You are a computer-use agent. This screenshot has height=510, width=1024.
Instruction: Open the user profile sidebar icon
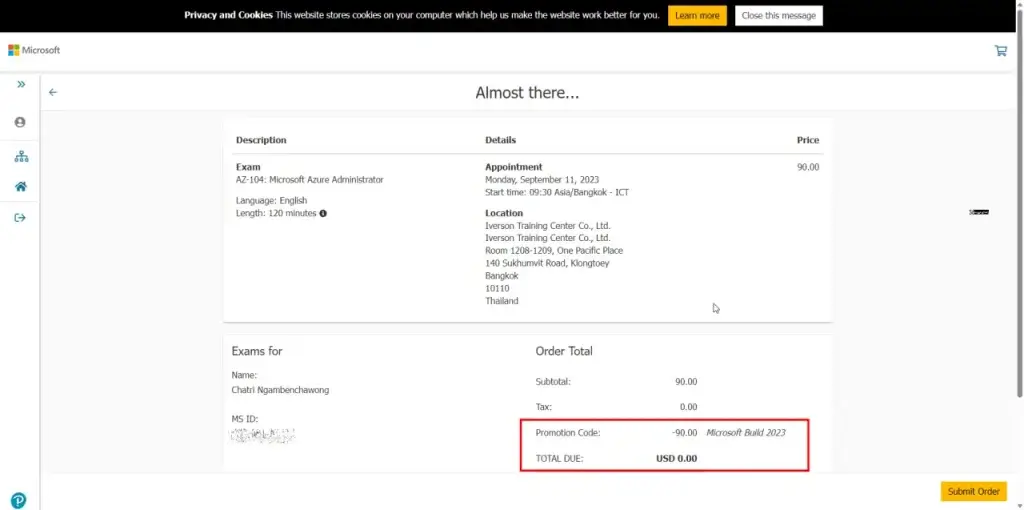[x=20, y=122]
